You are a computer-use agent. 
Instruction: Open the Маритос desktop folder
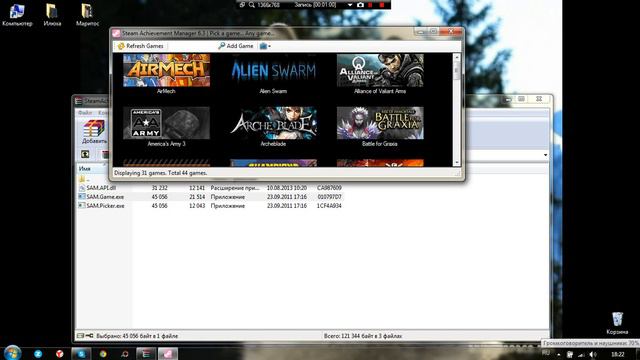click(87, 15)
